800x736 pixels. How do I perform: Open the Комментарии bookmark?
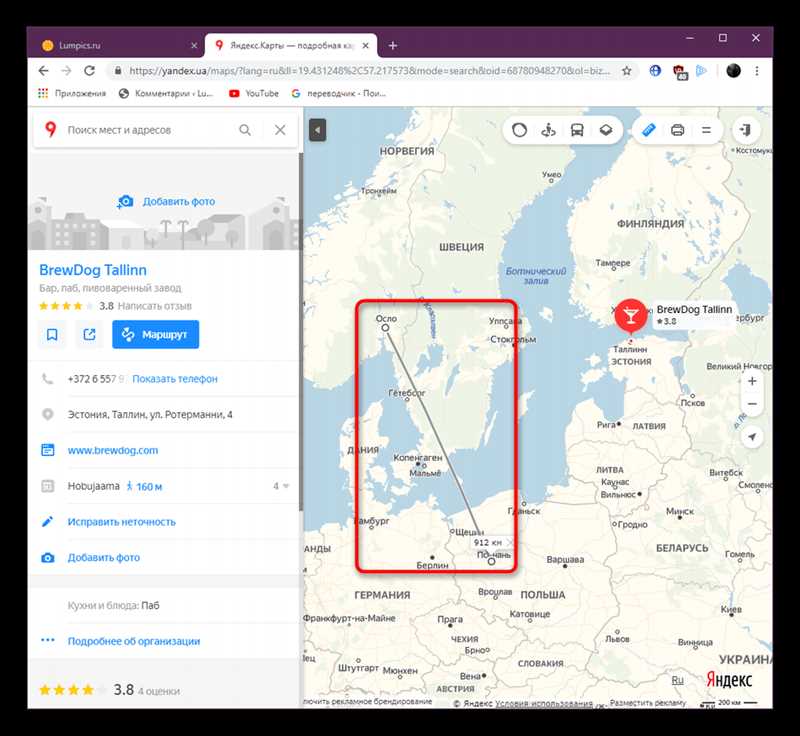[166, 93]
